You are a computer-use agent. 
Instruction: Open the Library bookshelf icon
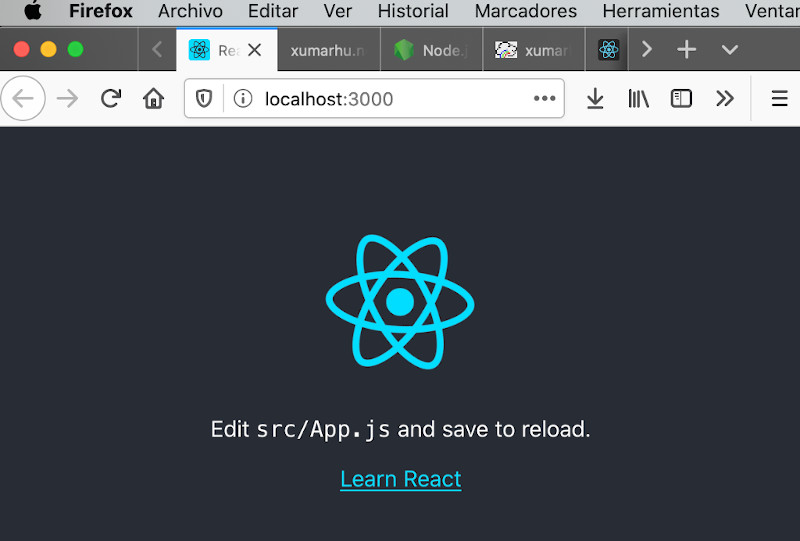click(x=638, y=98)
